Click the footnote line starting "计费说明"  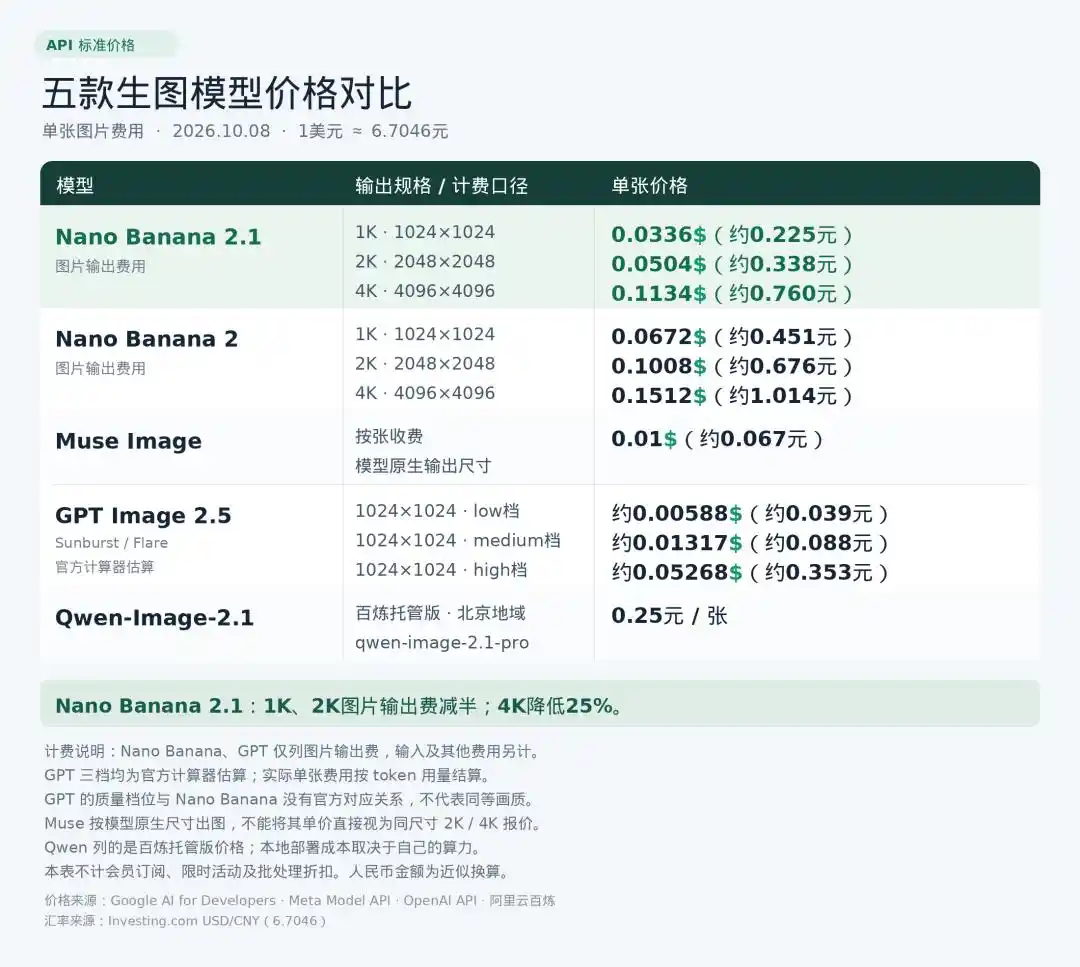(293, 751)
